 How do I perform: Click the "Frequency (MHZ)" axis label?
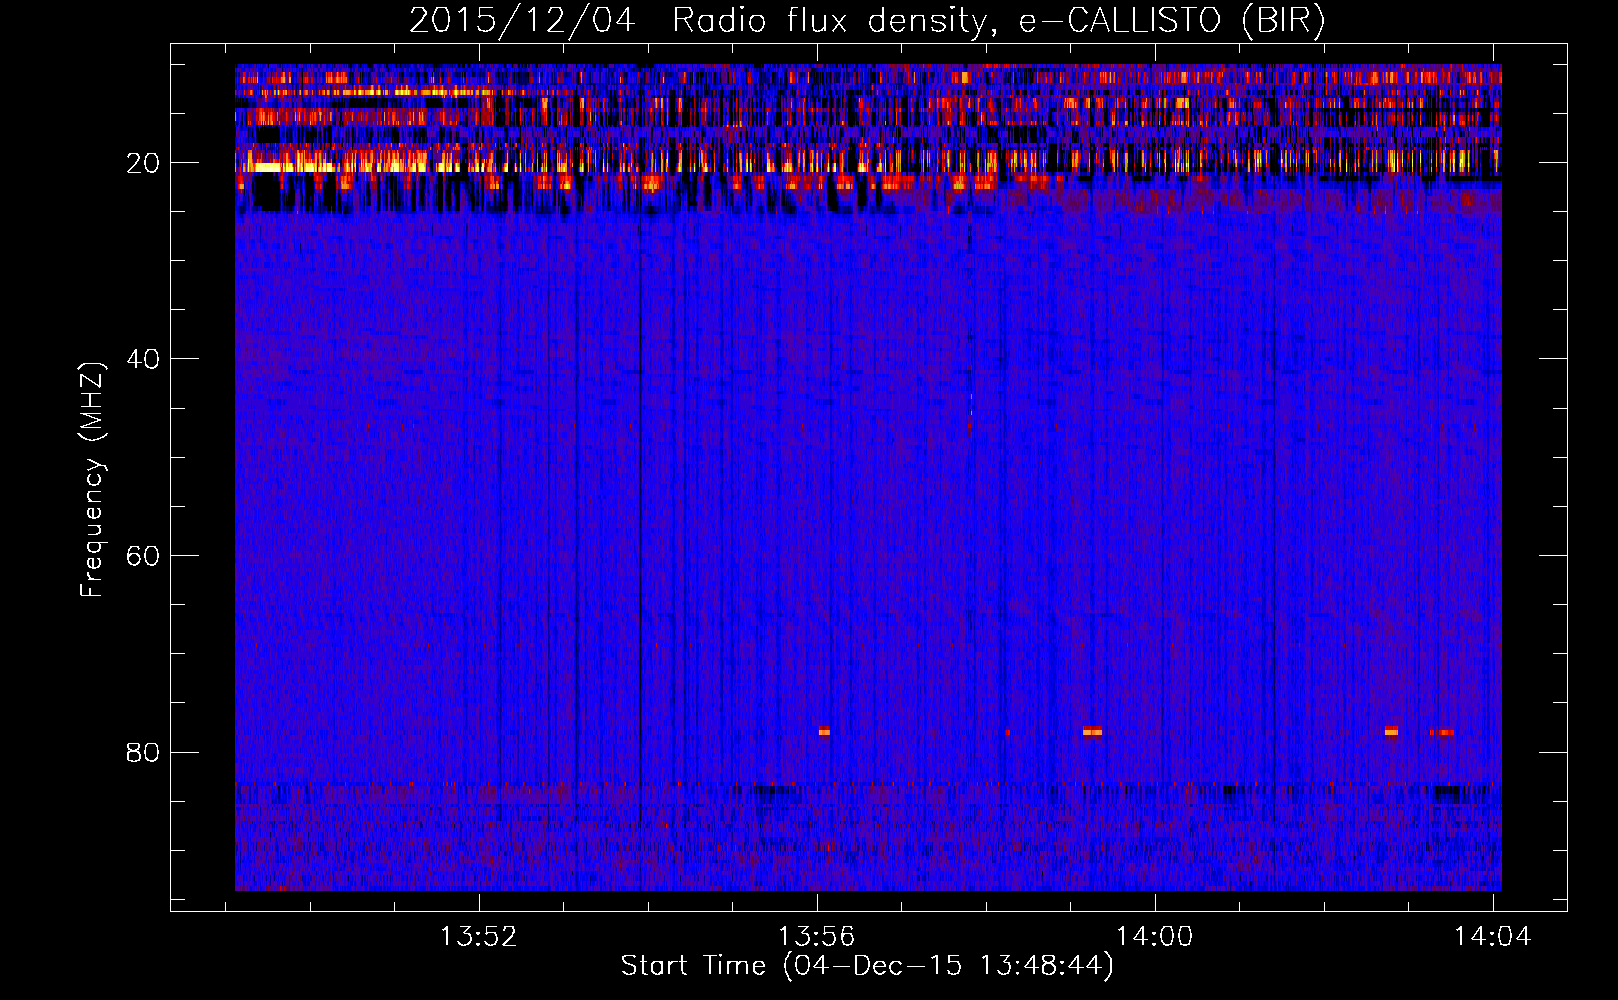(91, 480)
